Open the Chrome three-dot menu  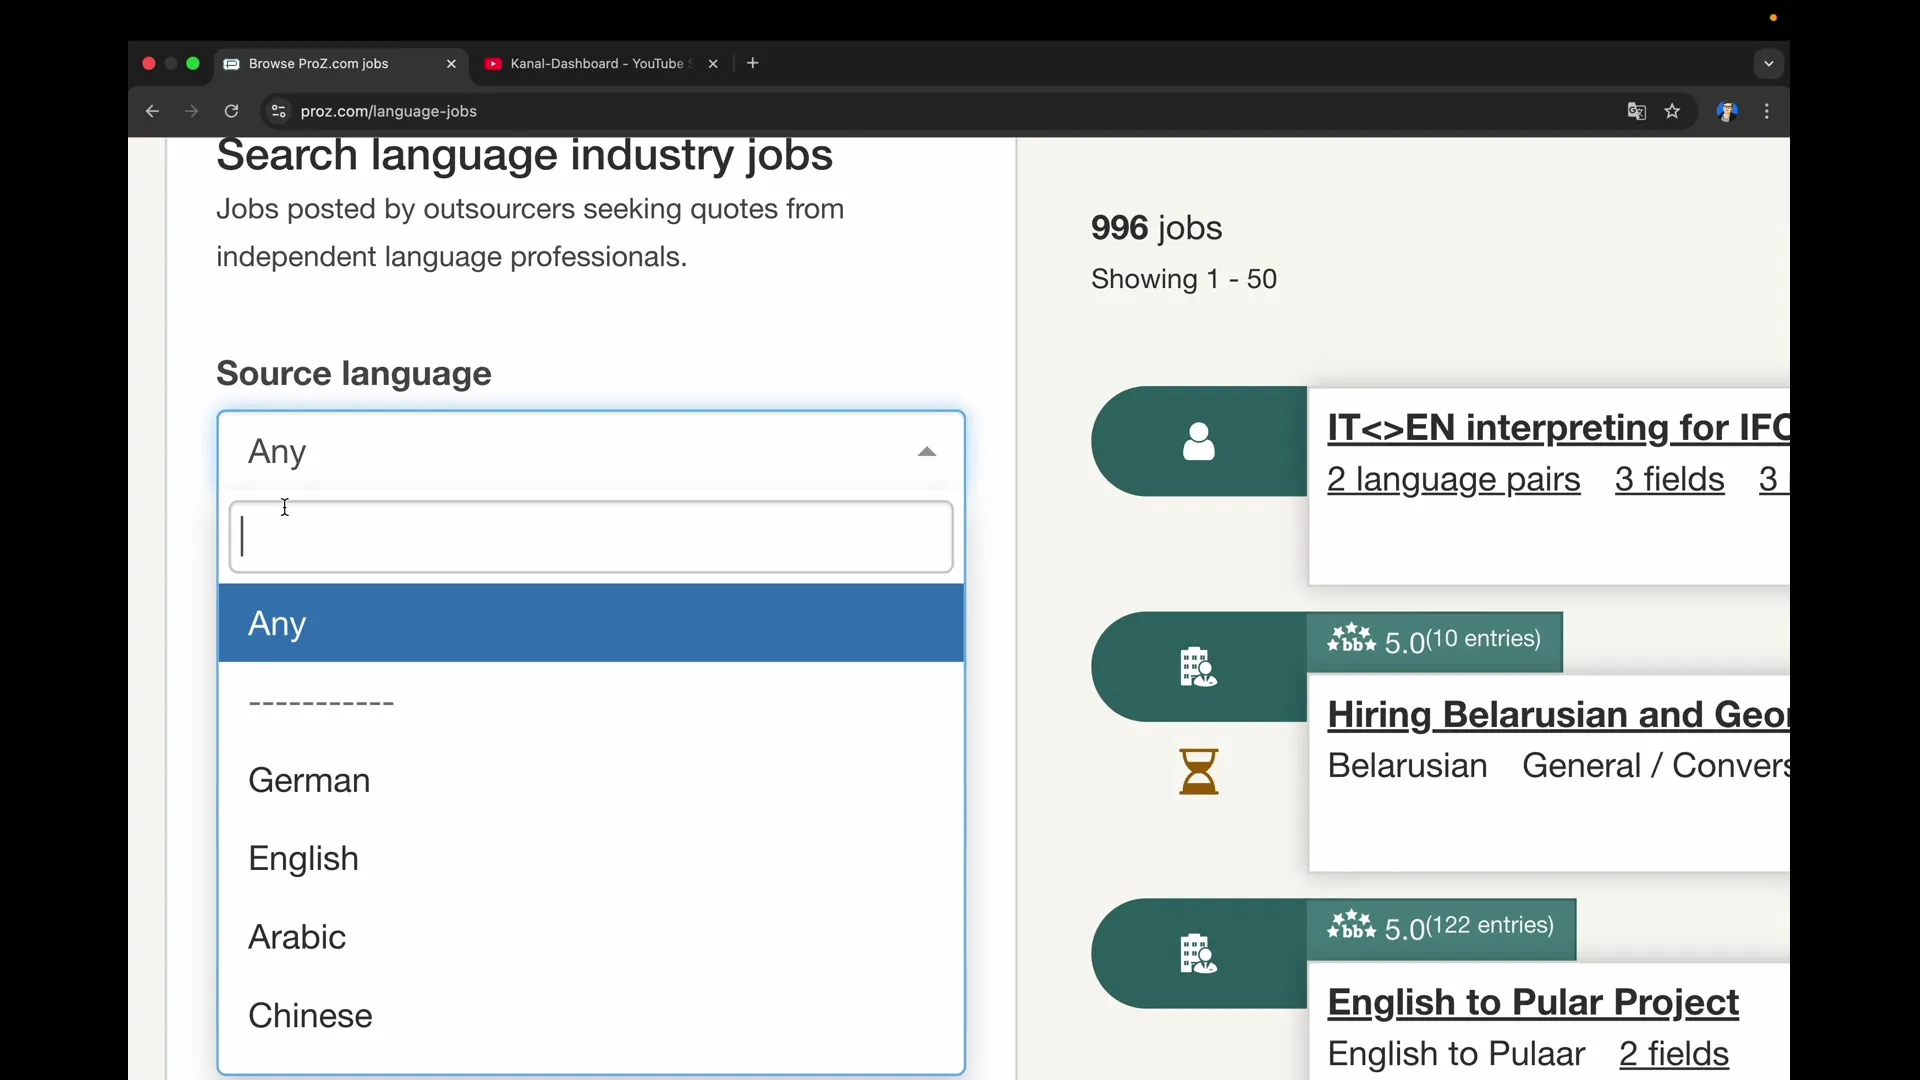pos(1768,111)
